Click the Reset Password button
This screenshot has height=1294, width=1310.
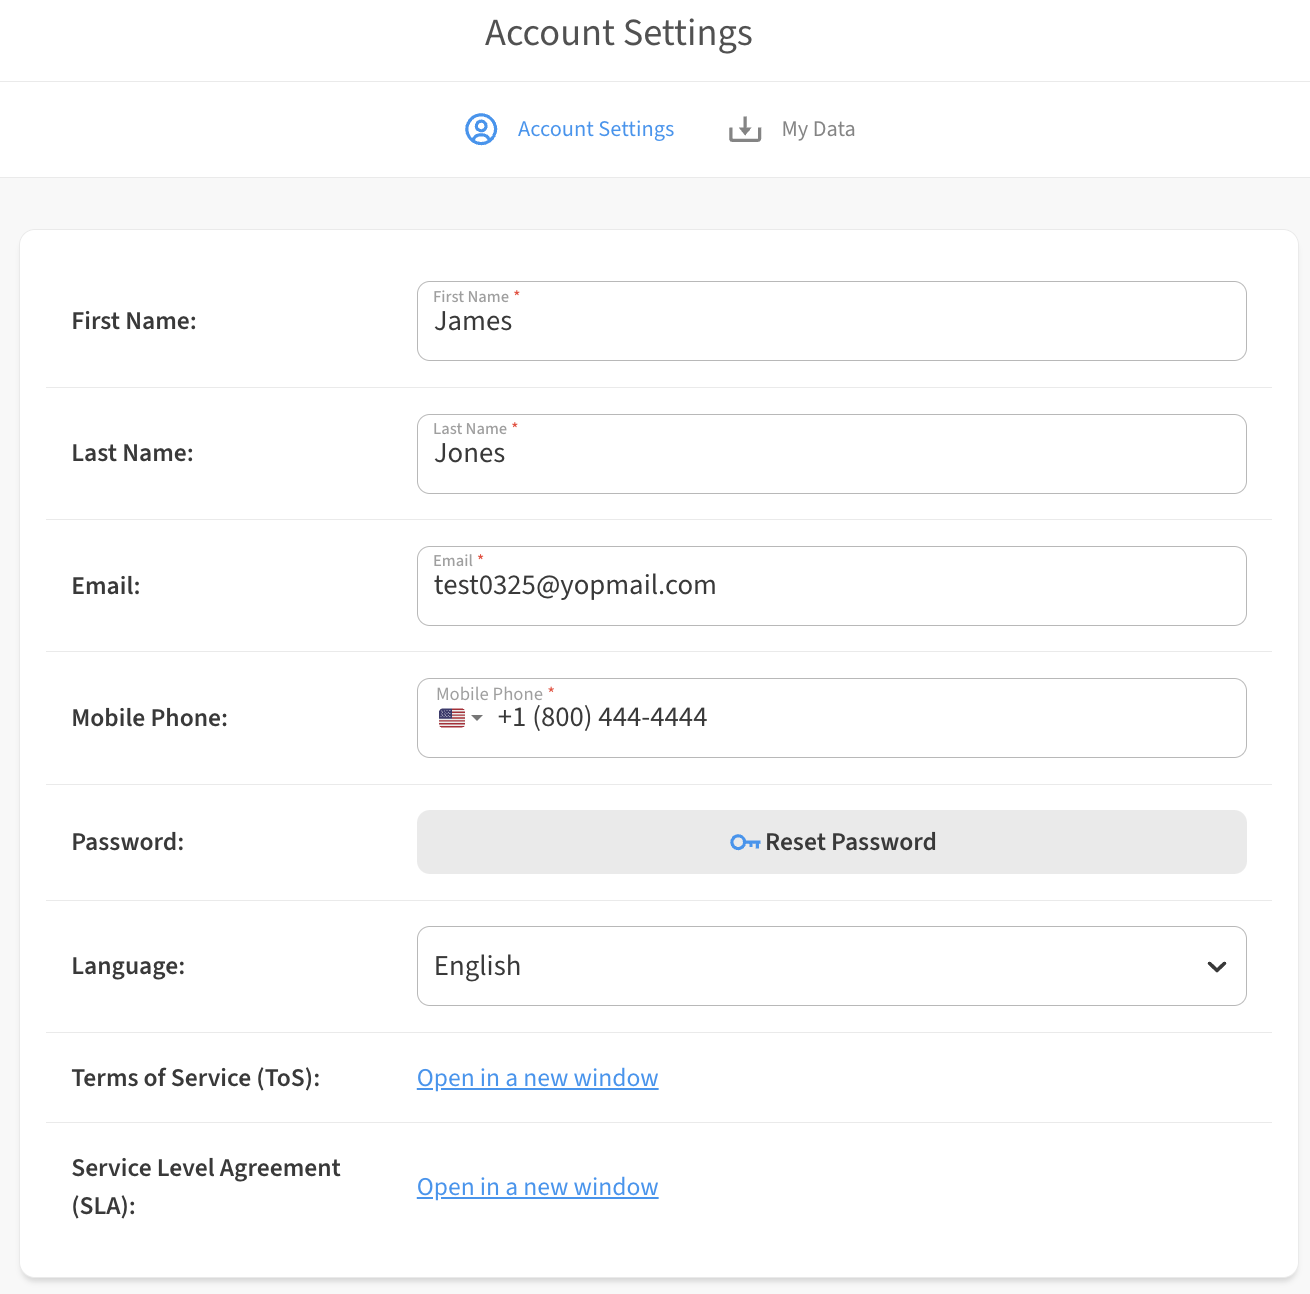(831, 842)
